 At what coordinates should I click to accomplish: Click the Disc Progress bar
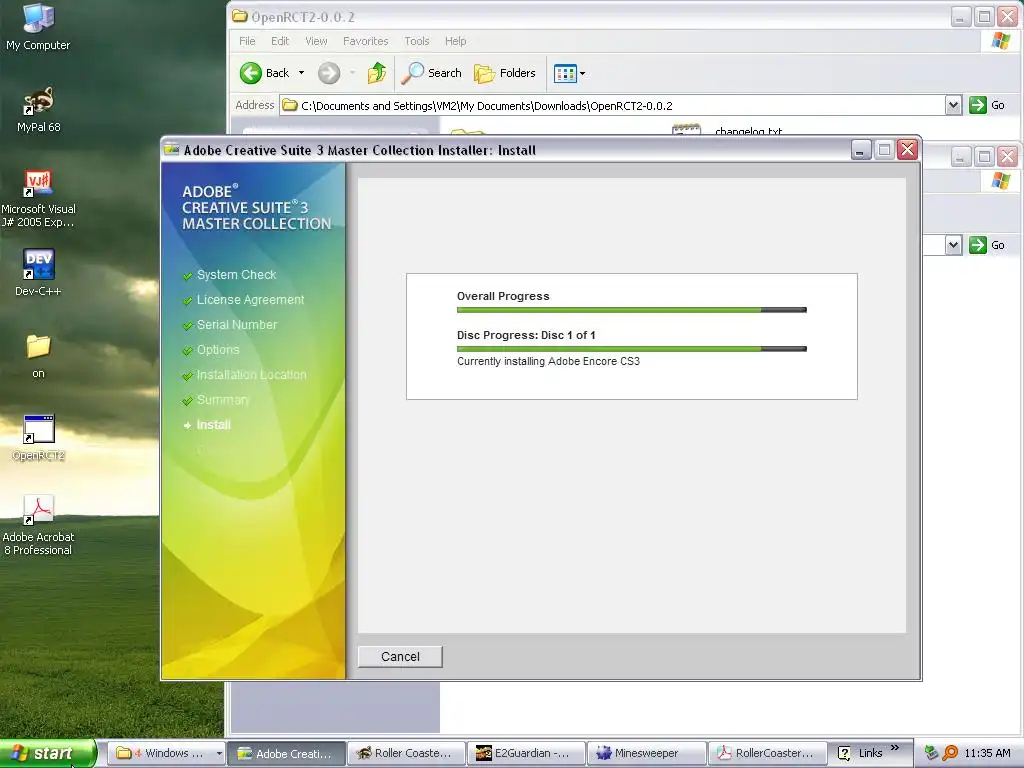pyautogui.click(x=632, y=349)
